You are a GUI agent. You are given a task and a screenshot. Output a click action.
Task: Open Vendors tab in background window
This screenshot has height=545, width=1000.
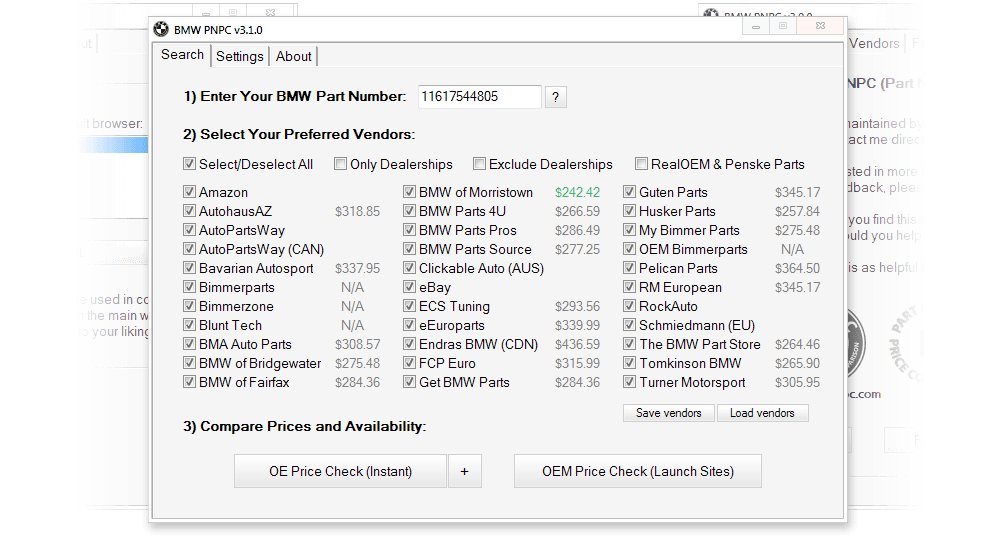pos(874,43)
